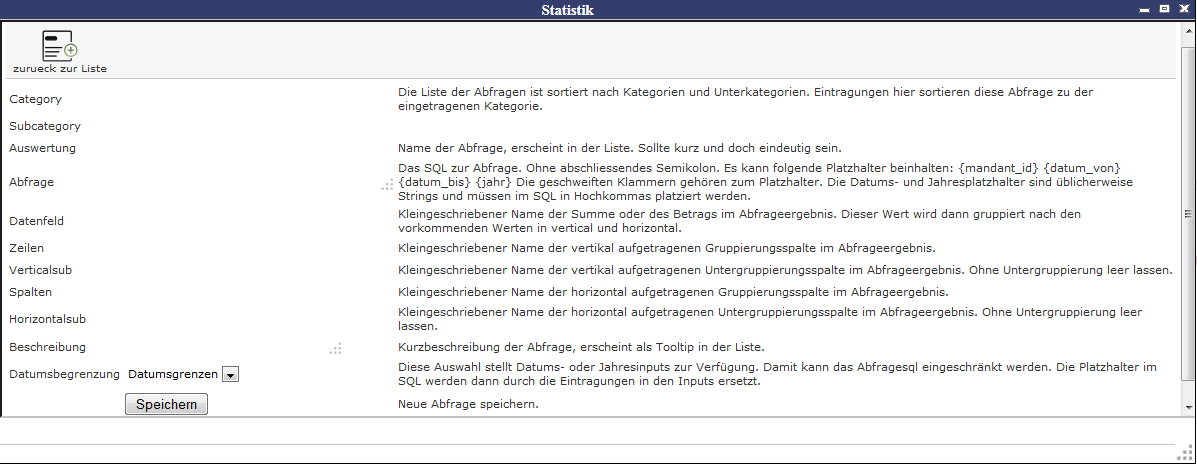Minimize the Statistik window

[x=1146, y=9]
